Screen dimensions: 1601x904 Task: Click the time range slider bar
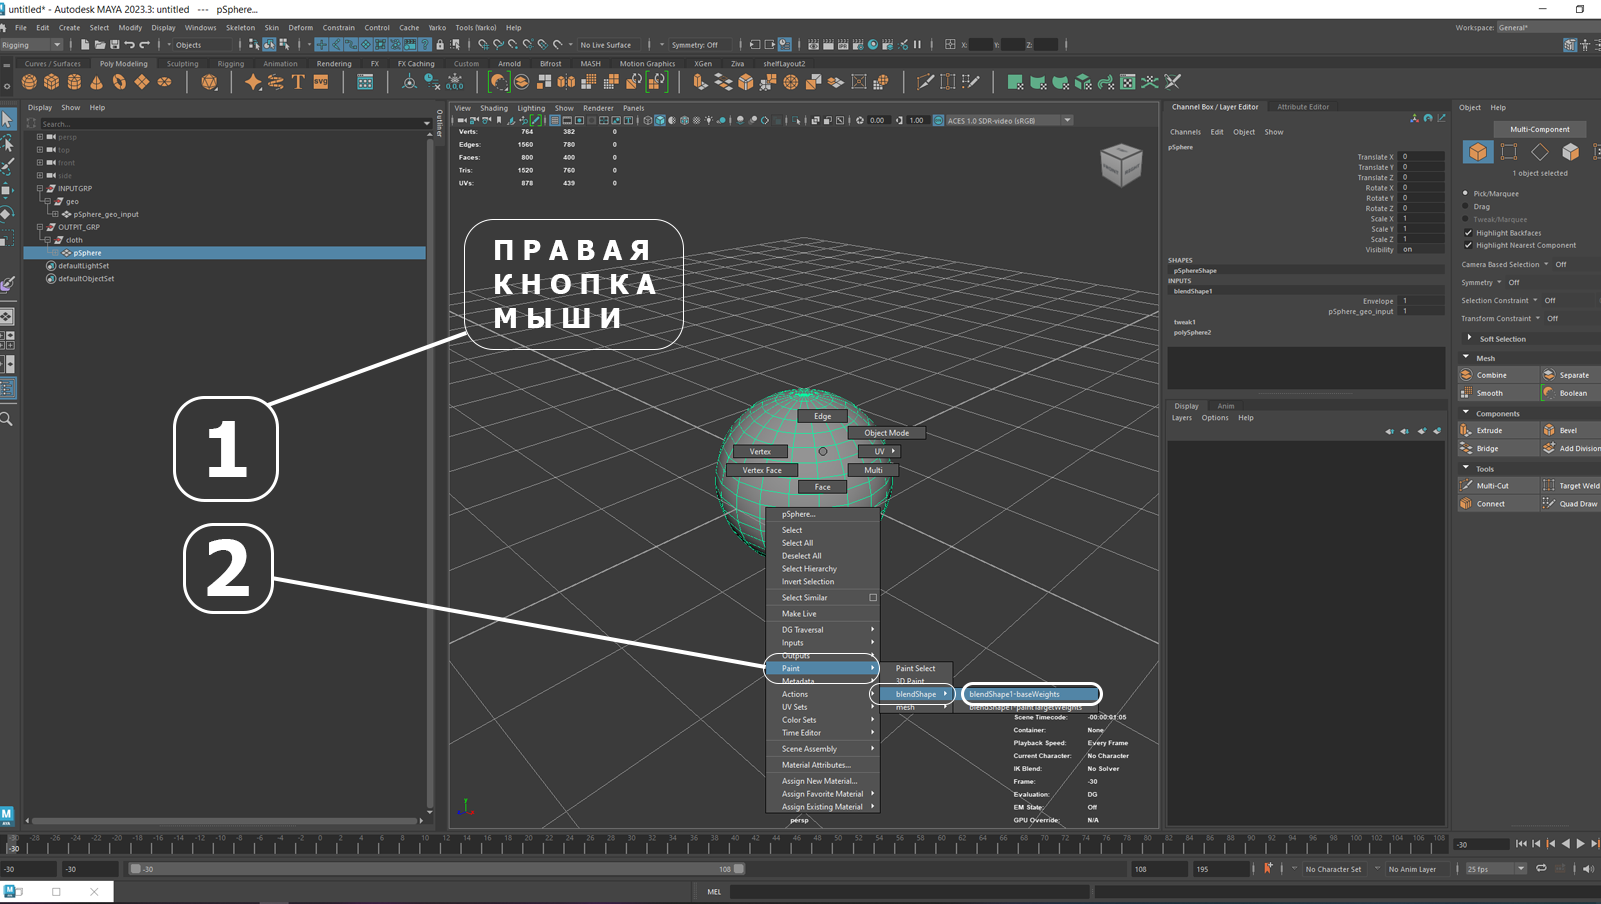click(437, 869)
